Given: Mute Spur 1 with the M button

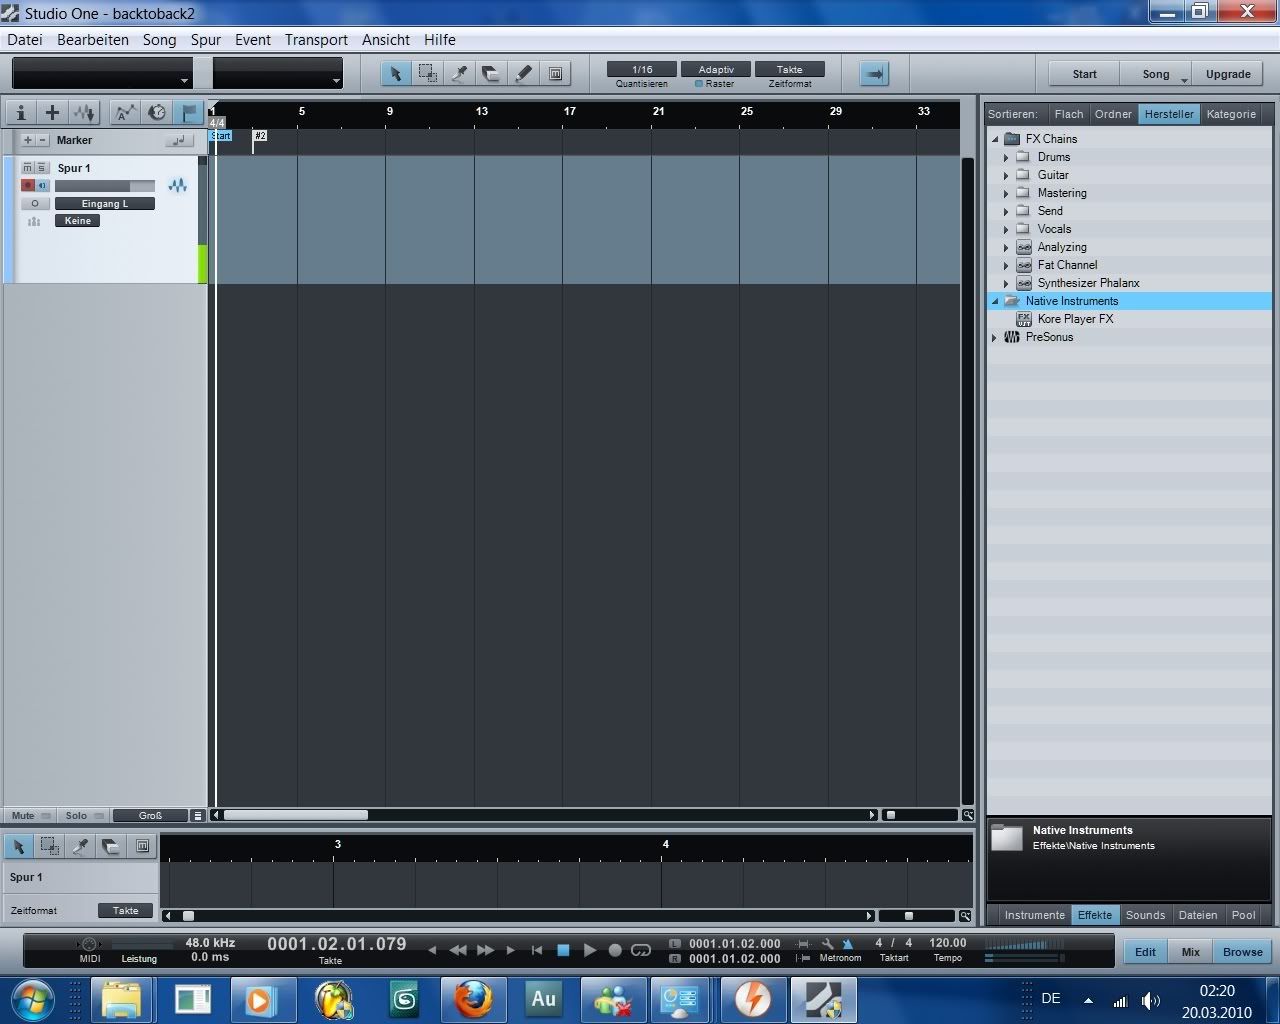Looking at the screenshot, I should click(x=28, y=168).
